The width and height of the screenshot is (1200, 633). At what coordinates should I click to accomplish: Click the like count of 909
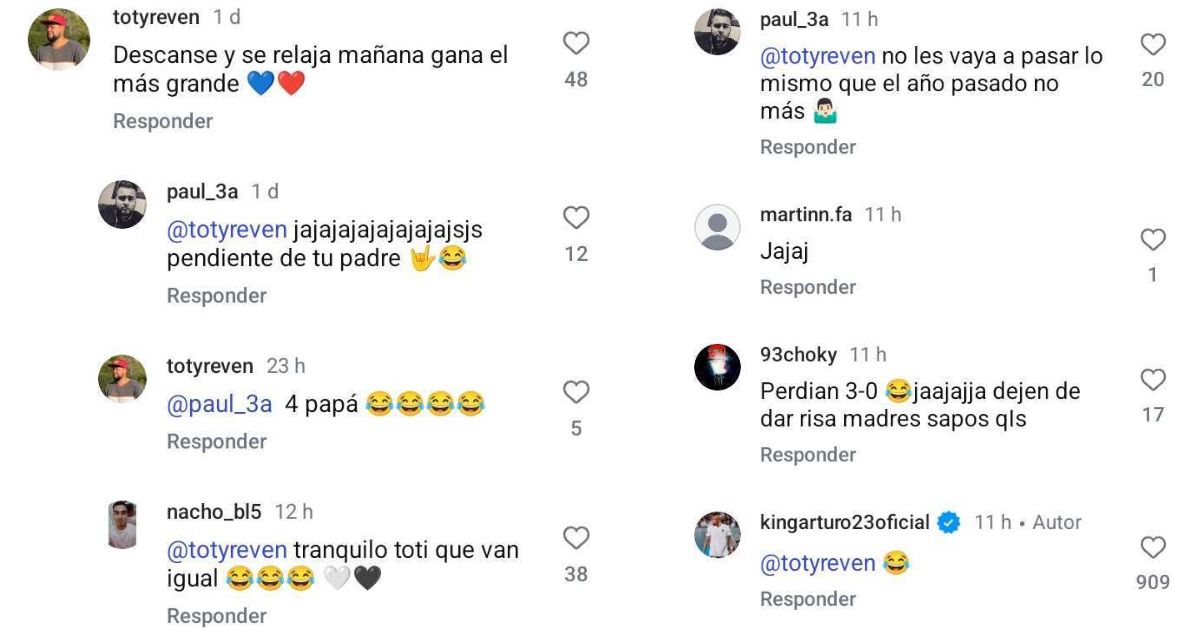pos(1152,580)
